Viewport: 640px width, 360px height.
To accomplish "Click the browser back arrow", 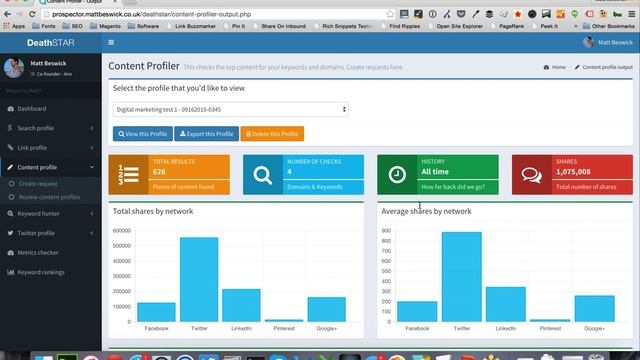I will click(7, 14).
